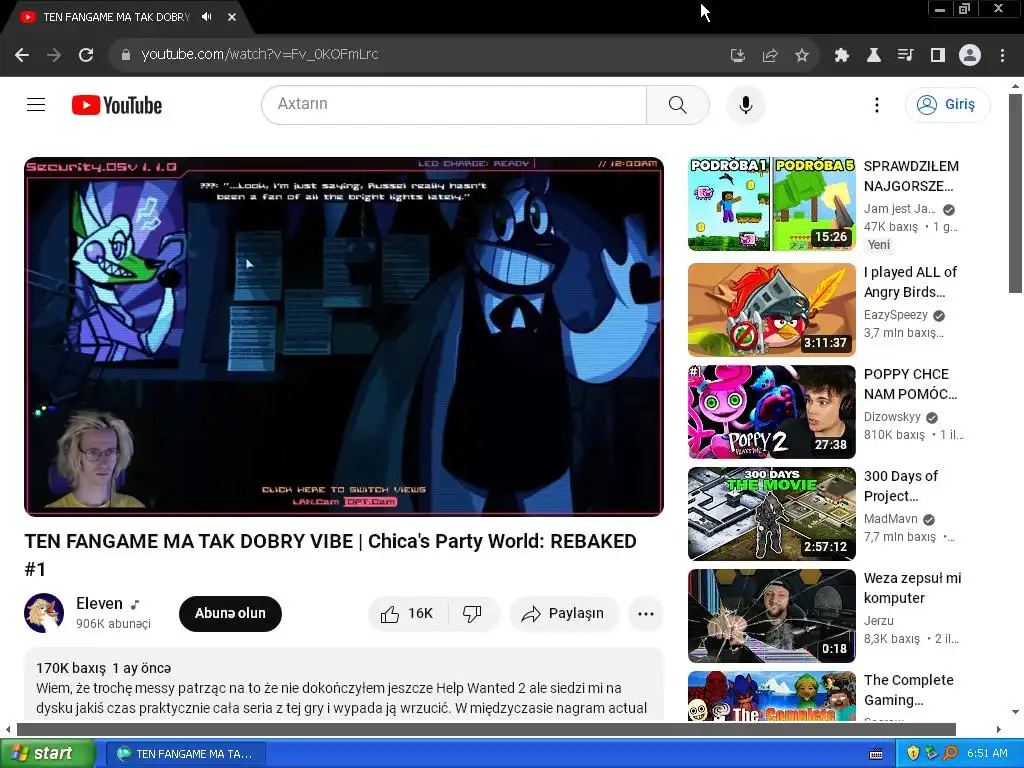Image resolution: width=1024 pixels, height=768 pixels.
Task: Select the TEN FANGAME MA TAK DOBRY tab
Action: click(116, 17)
